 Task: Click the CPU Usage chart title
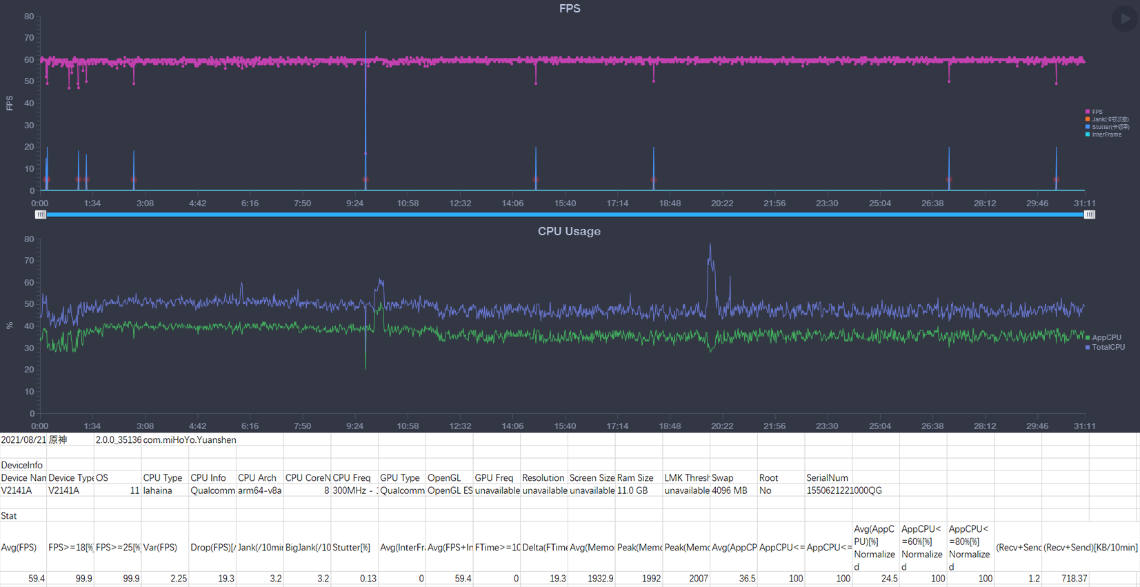(569, 231)
